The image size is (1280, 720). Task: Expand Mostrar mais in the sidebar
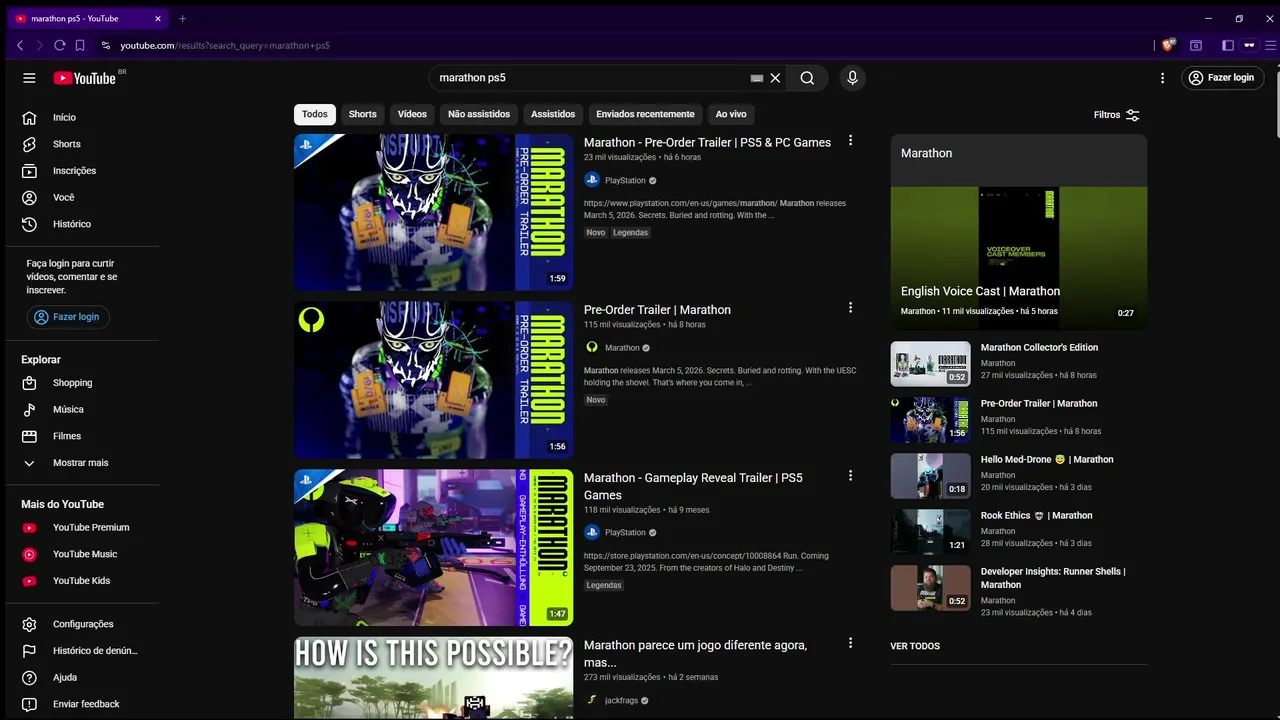82,463
